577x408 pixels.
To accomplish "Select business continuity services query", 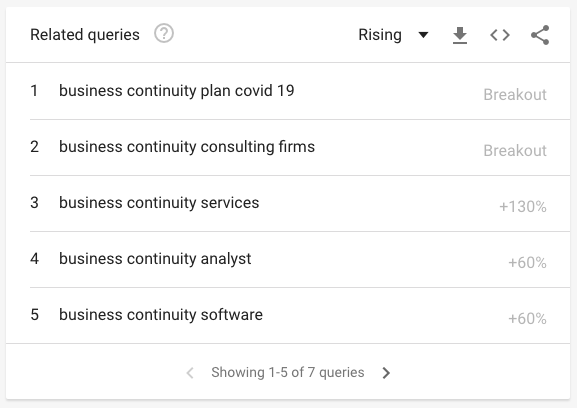I will [159, 203].
